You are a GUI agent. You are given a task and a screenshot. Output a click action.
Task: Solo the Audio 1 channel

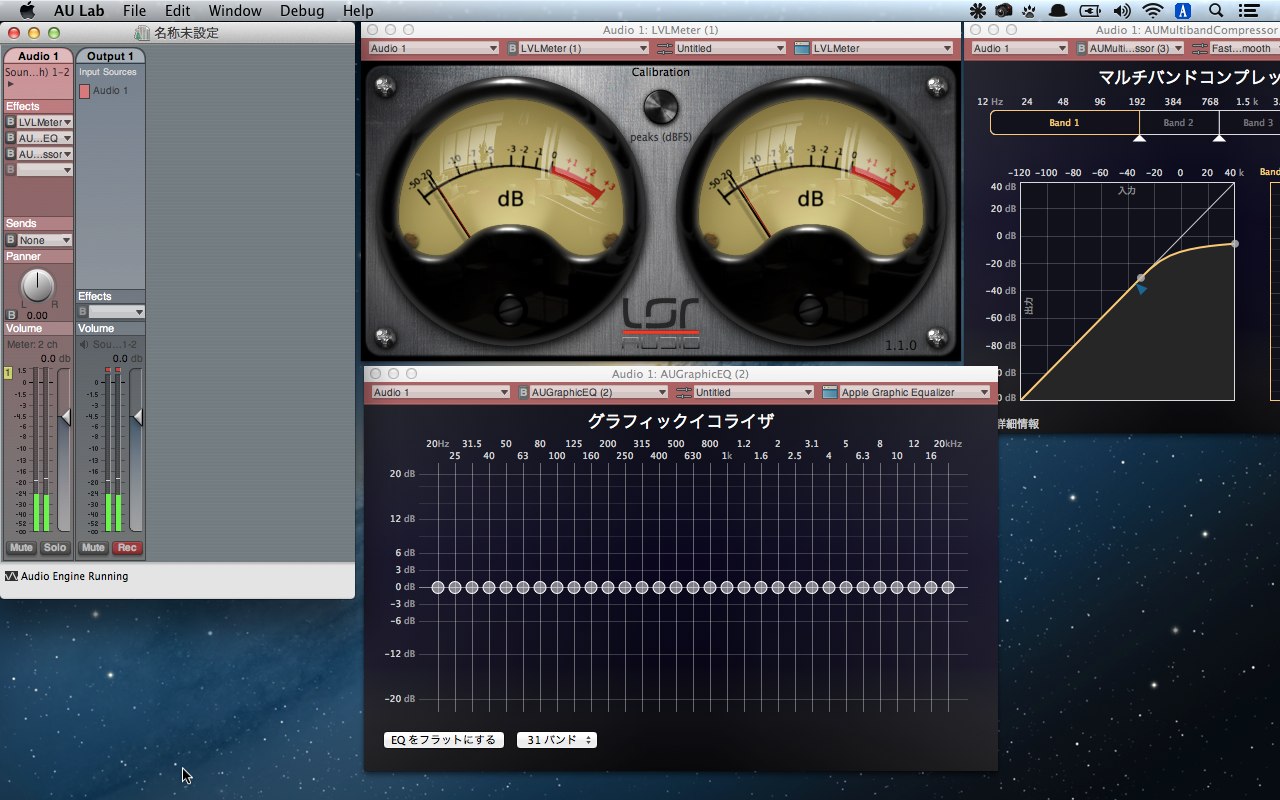coord(55,548)
